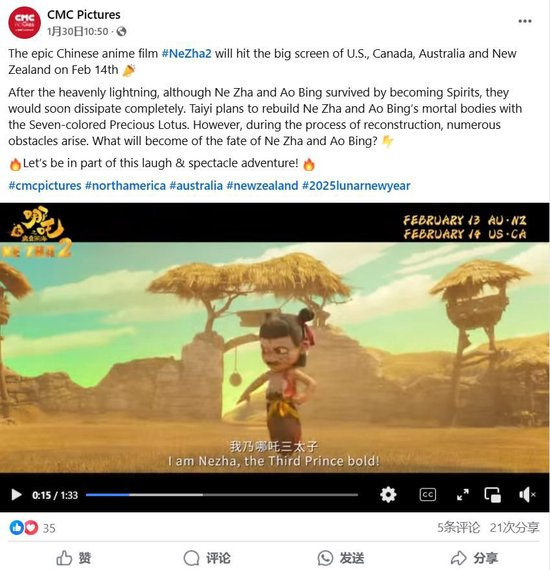Expand video to fullscreen

[x=462, y=495]
